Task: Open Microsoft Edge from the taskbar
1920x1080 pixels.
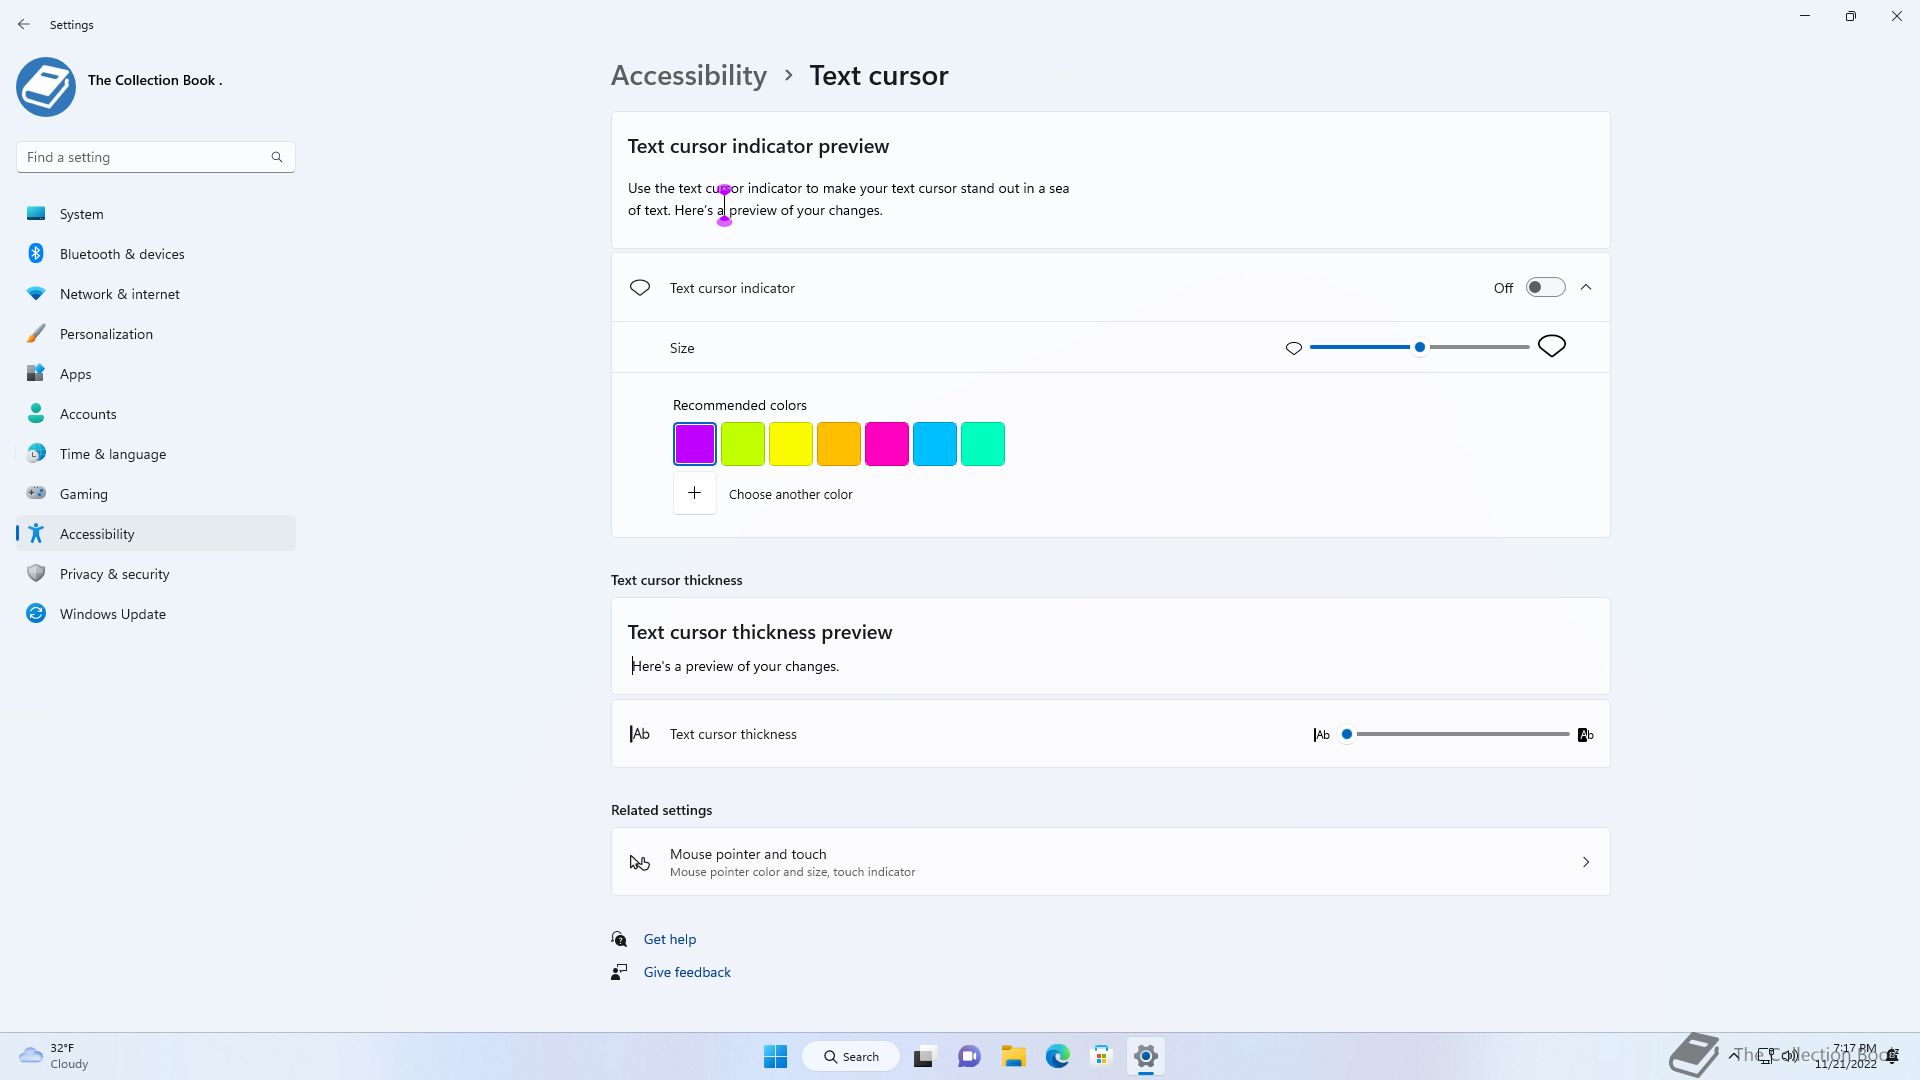Action: [x=1057, y=1056]
